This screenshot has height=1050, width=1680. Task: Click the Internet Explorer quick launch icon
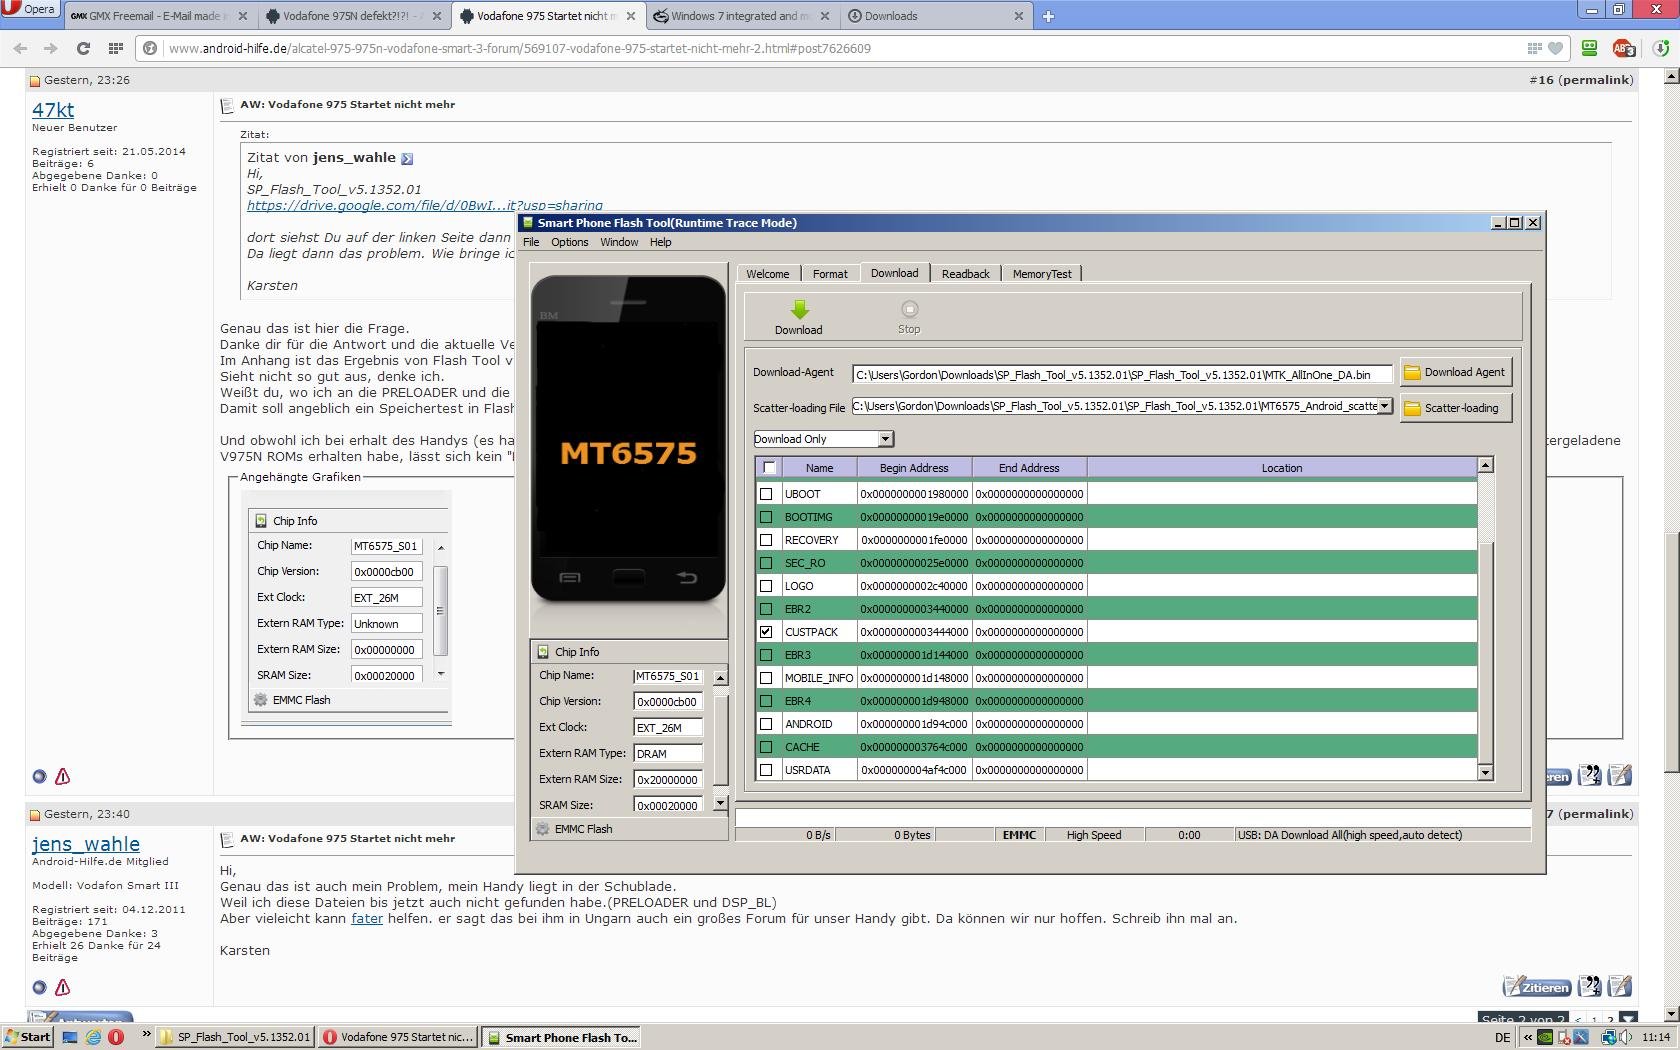point(93,1037)
